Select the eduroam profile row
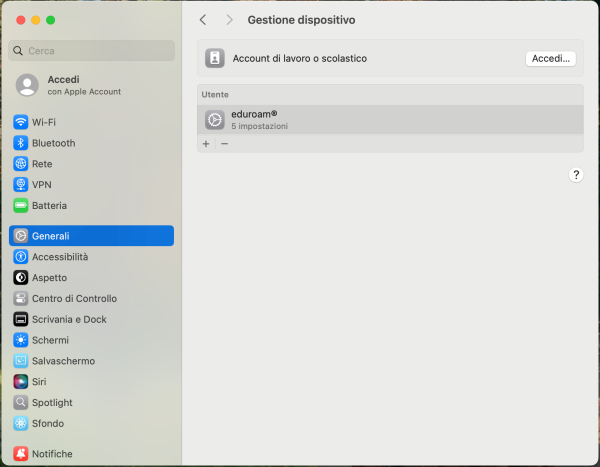This screenshot has width=600, height=467. (x=390, y=120)
